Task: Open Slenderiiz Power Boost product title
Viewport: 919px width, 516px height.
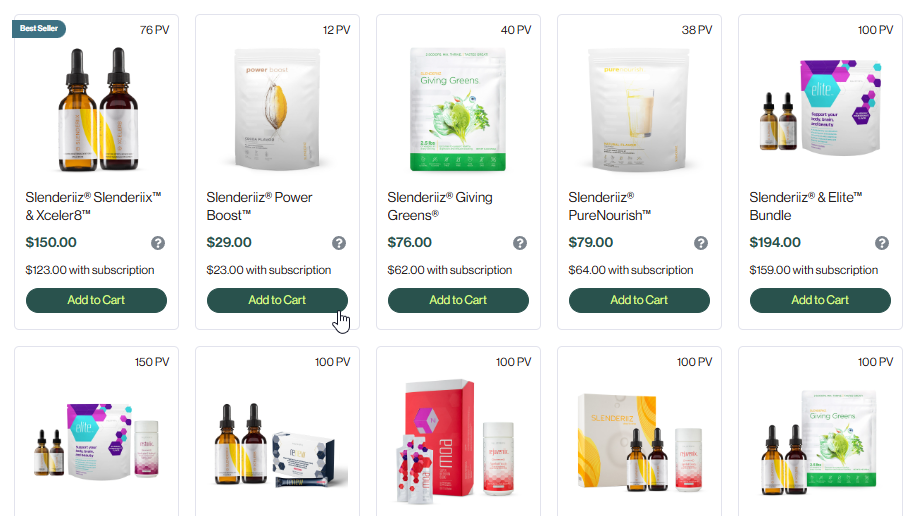Action: [x=259, y=206]
